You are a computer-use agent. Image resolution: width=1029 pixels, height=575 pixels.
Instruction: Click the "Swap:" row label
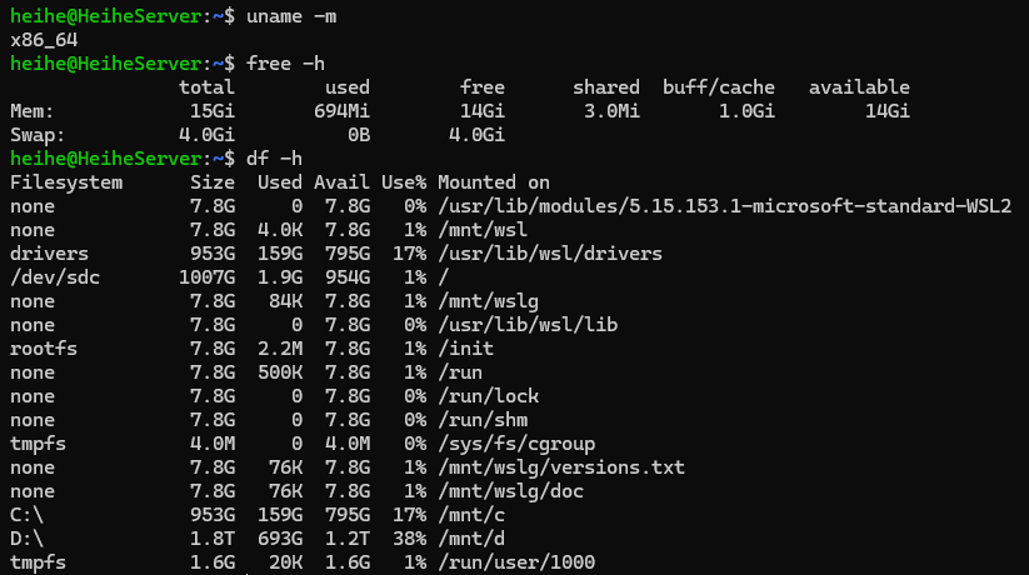[x=38, y=135]
